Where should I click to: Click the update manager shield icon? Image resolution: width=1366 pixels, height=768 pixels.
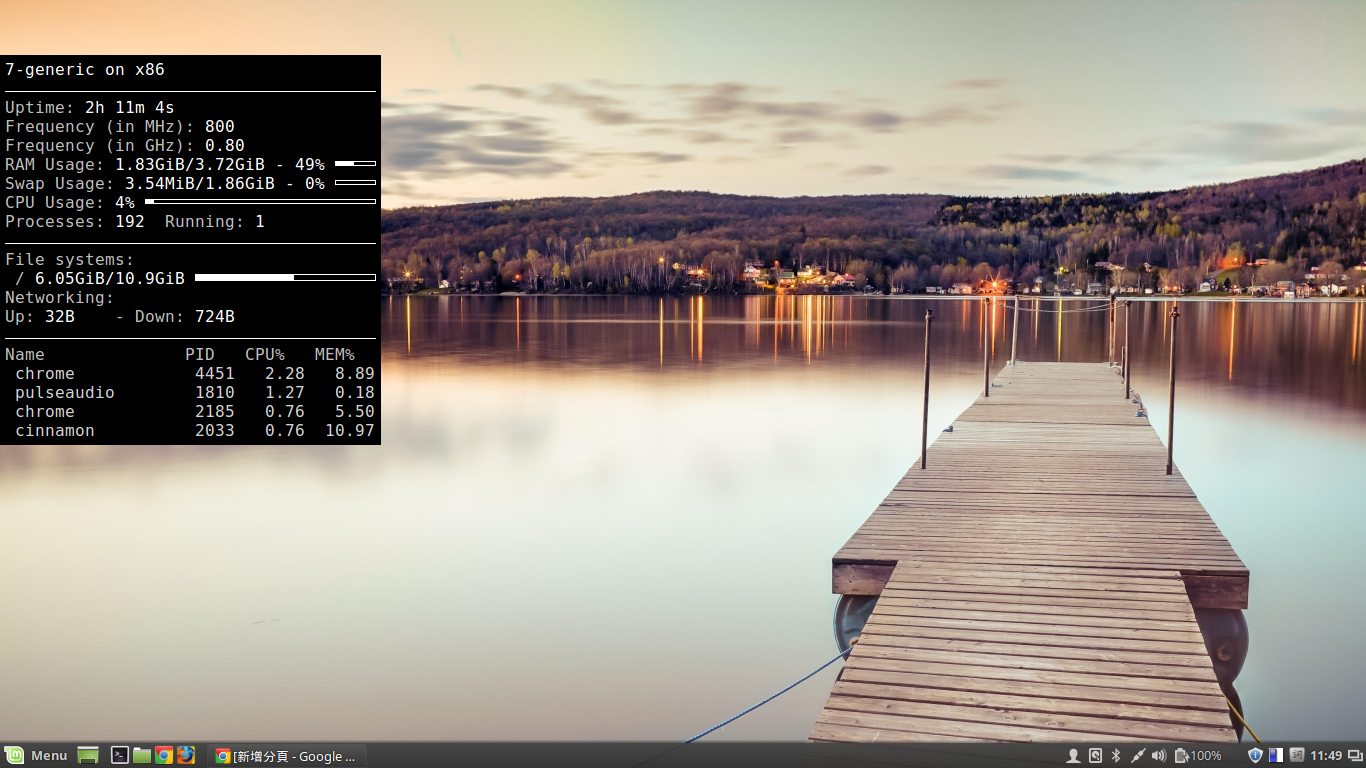click(1255, 756)
